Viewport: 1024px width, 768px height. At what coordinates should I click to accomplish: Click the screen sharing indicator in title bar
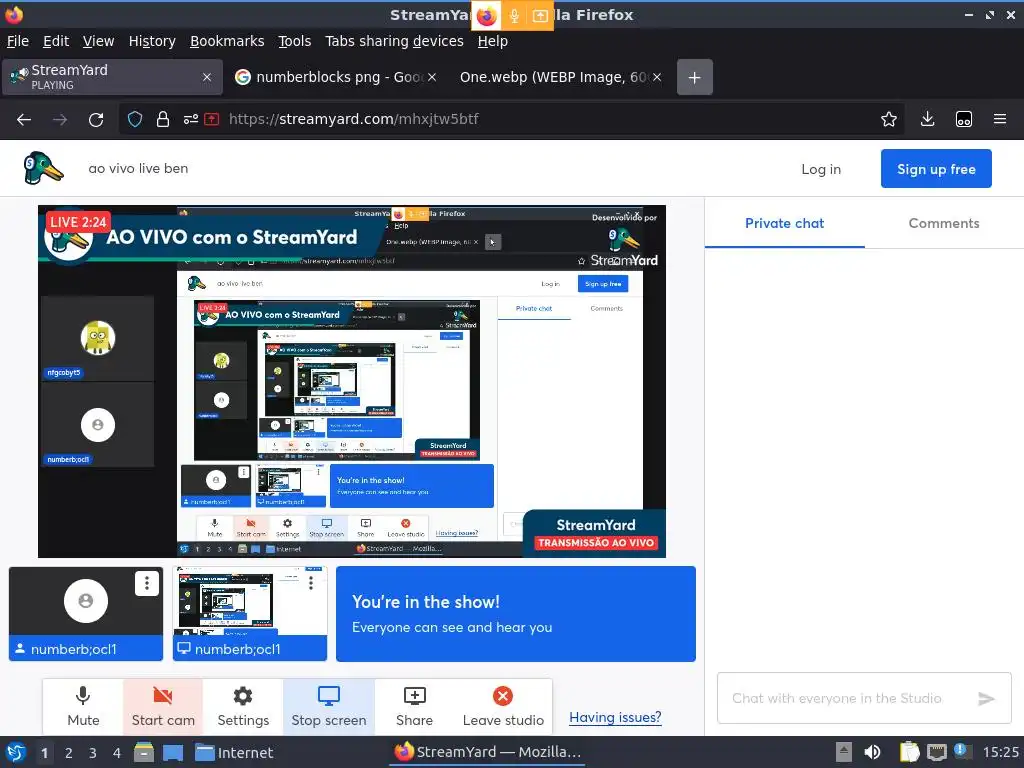pyautogui.click(x=540, y=16)
